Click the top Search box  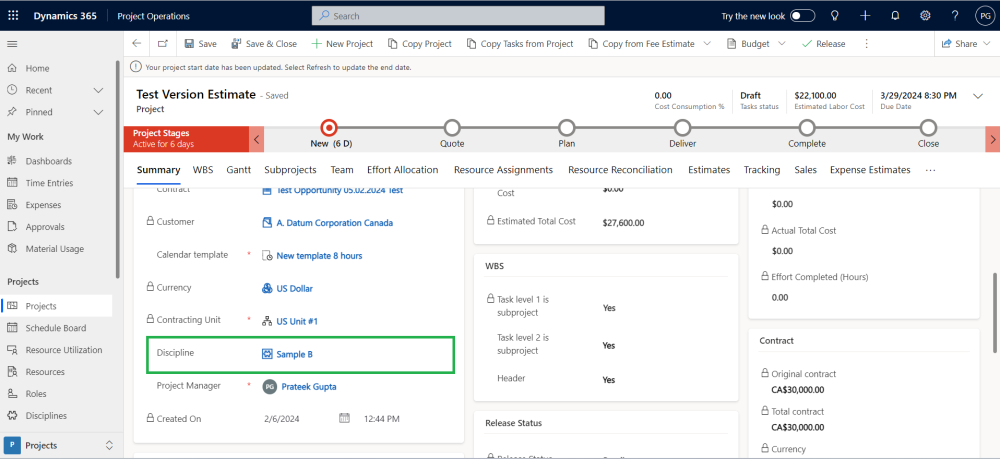458,16
